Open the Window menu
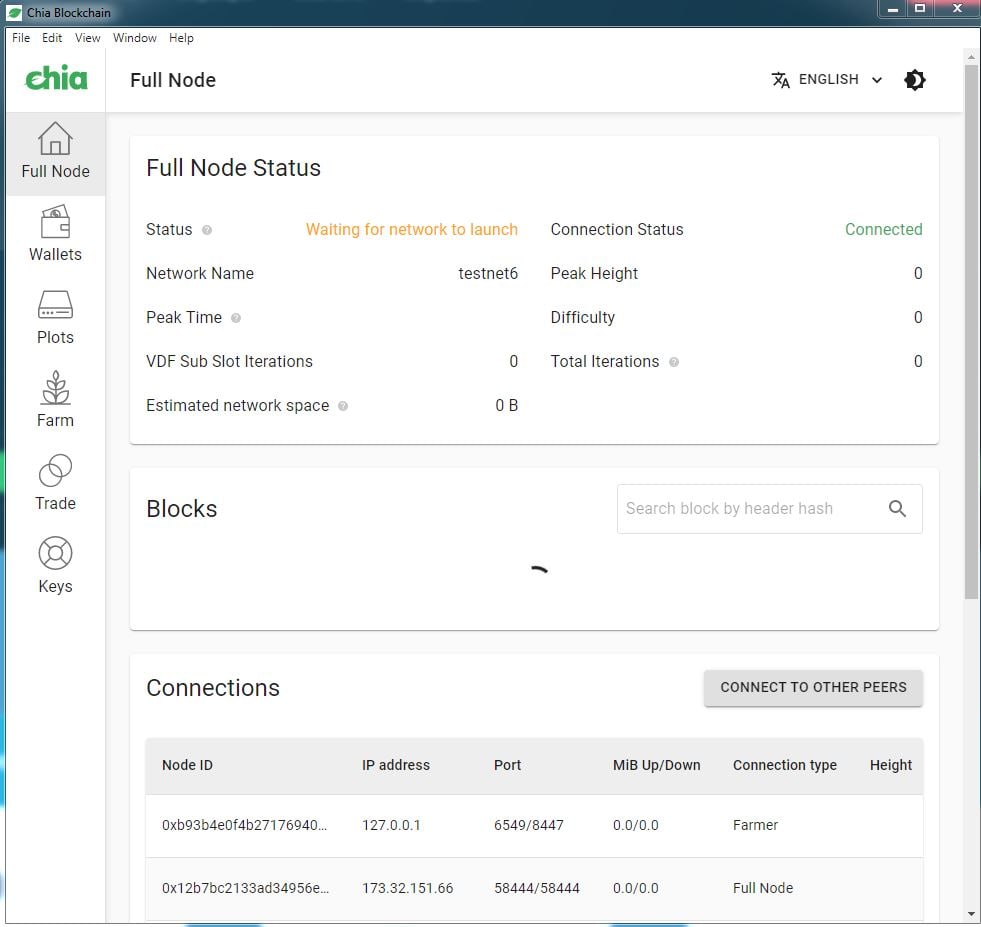The width and height of the screenshot is (981, 927). pyautogui.click(x=135, y=38)
